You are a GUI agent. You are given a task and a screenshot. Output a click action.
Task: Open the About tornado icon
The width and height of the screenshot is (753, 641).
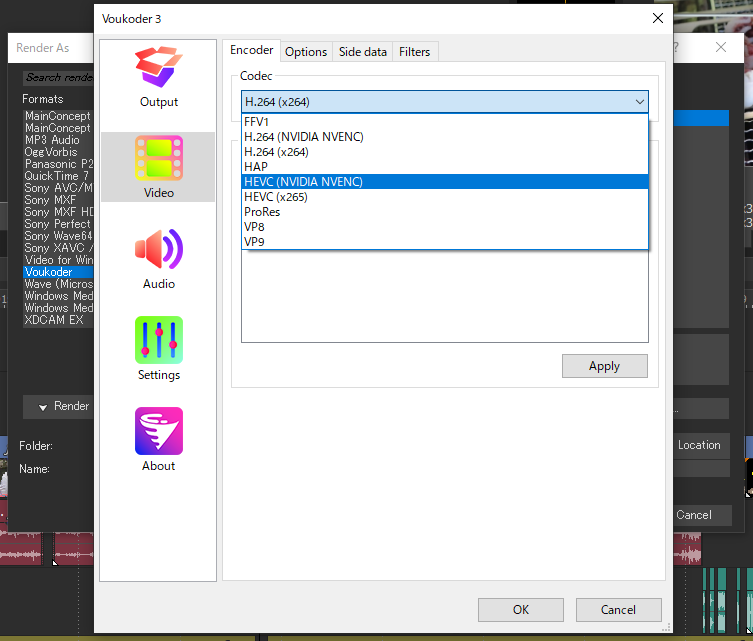point(159,432)
